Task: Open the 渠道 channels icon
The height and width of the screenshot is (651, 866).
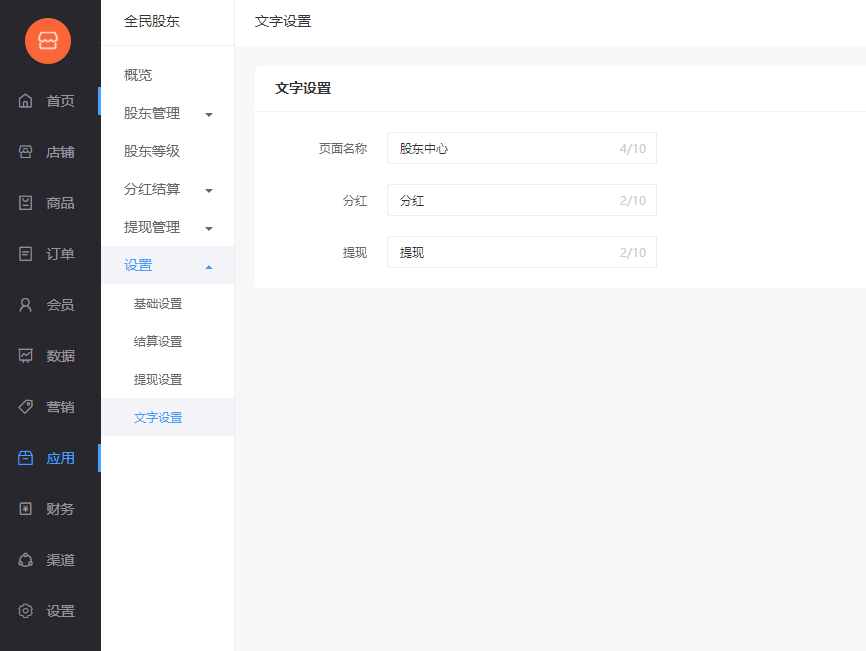Action: click(x=25, y=560)
